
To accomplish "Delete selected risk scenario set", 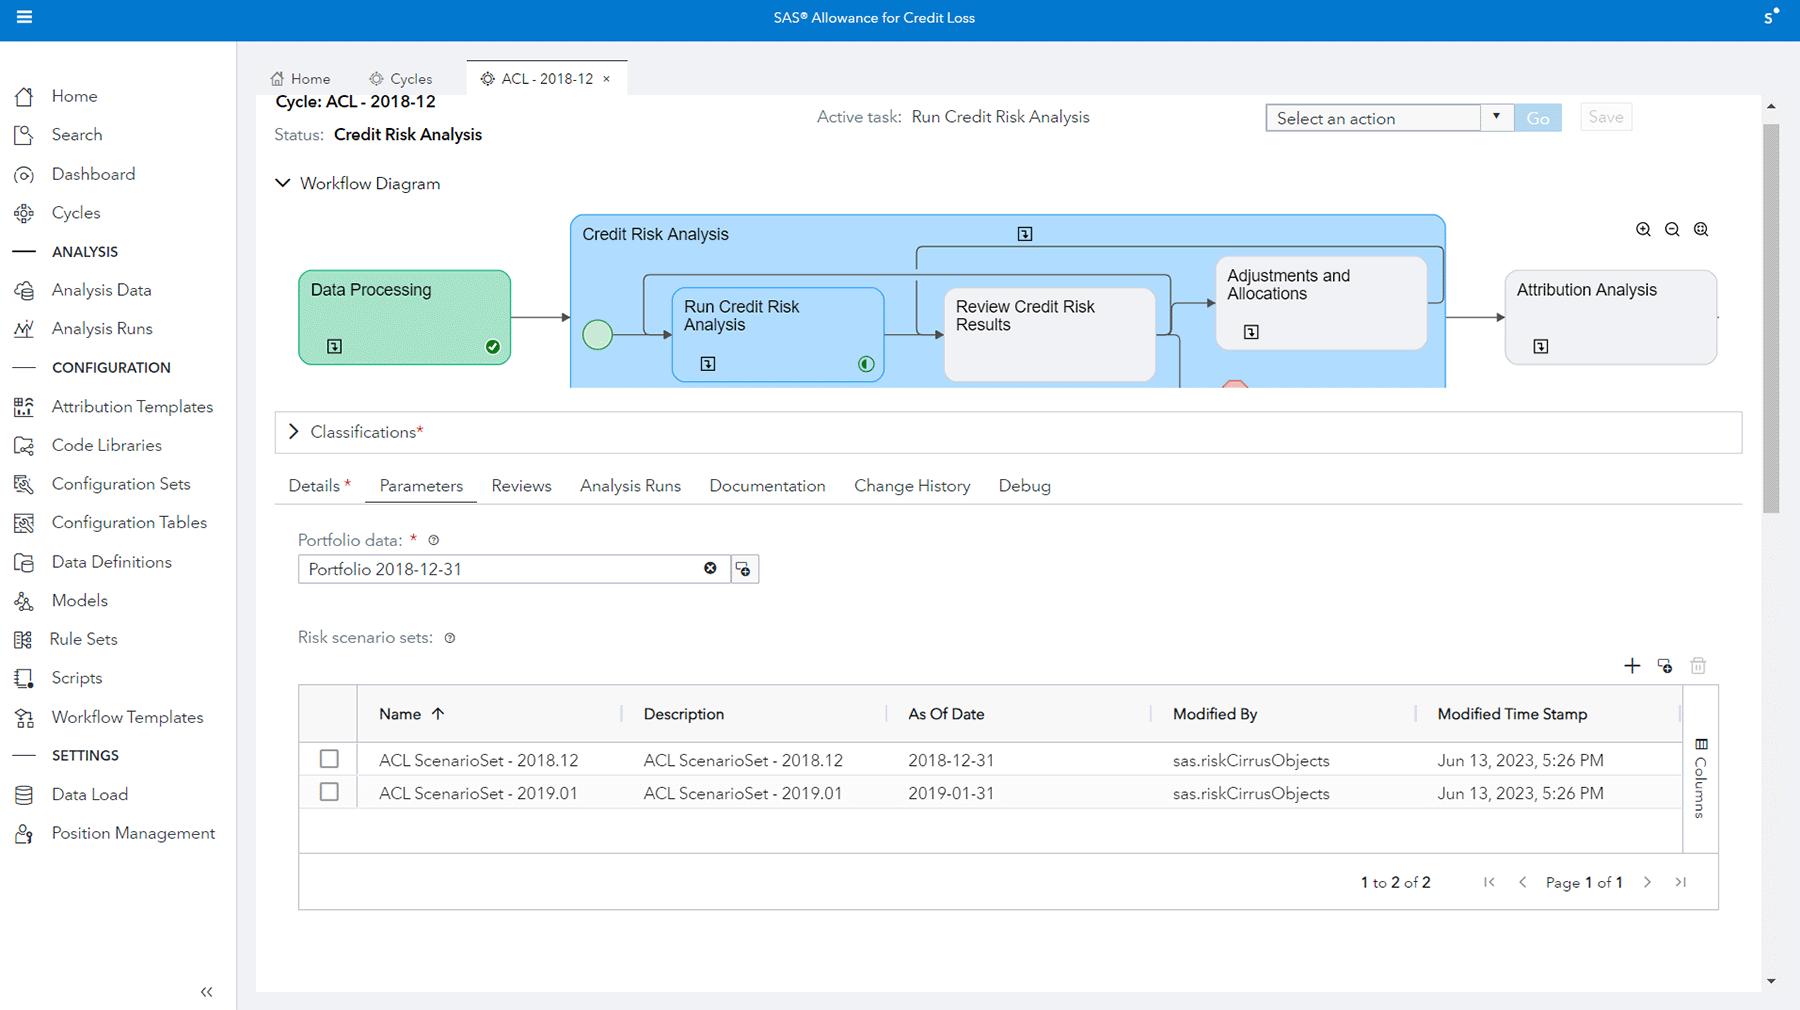I will point(1698,666).
